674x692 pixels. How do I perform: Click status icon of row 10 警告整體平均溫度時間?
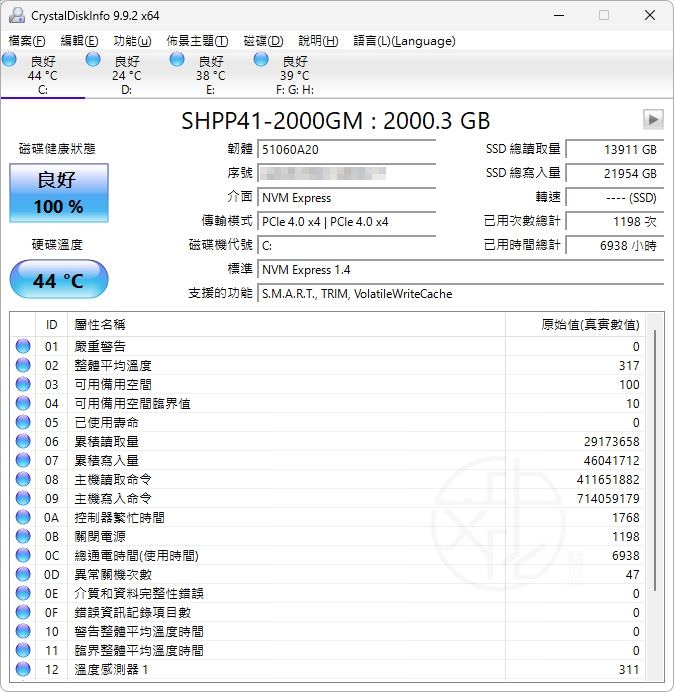click(x=23, y=631)
